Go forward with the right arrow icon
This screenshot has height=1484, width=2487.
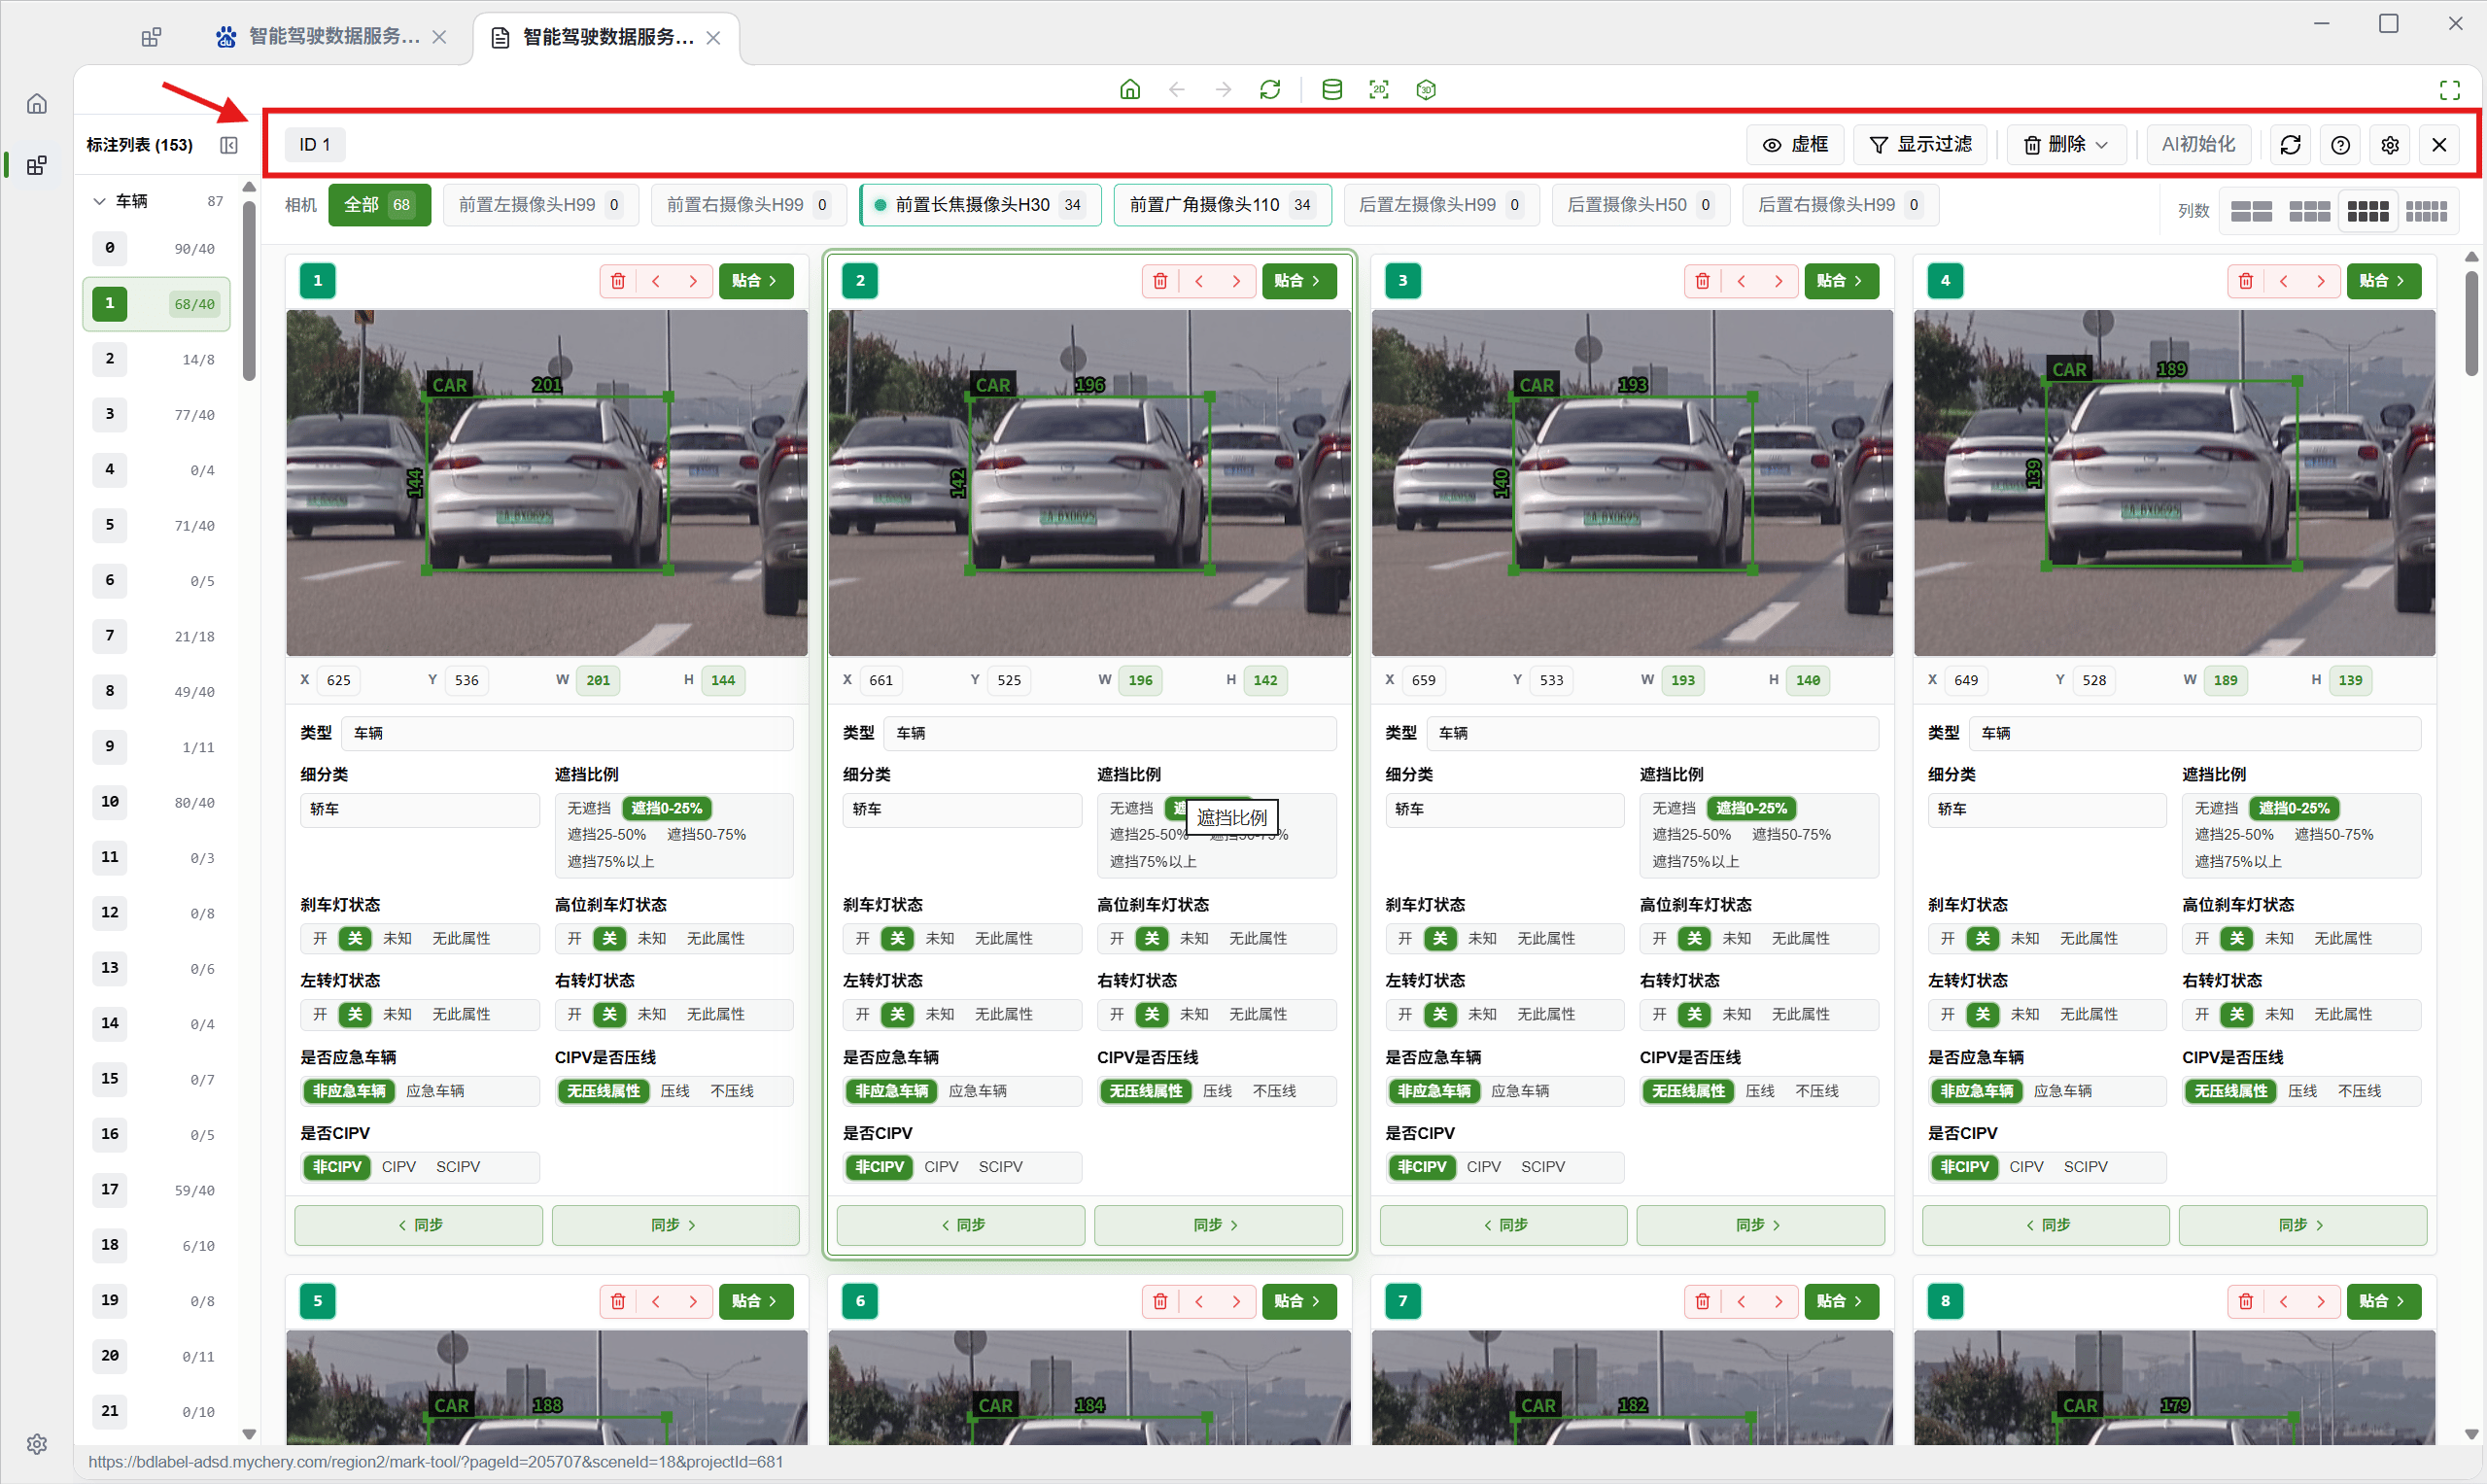1223,89
